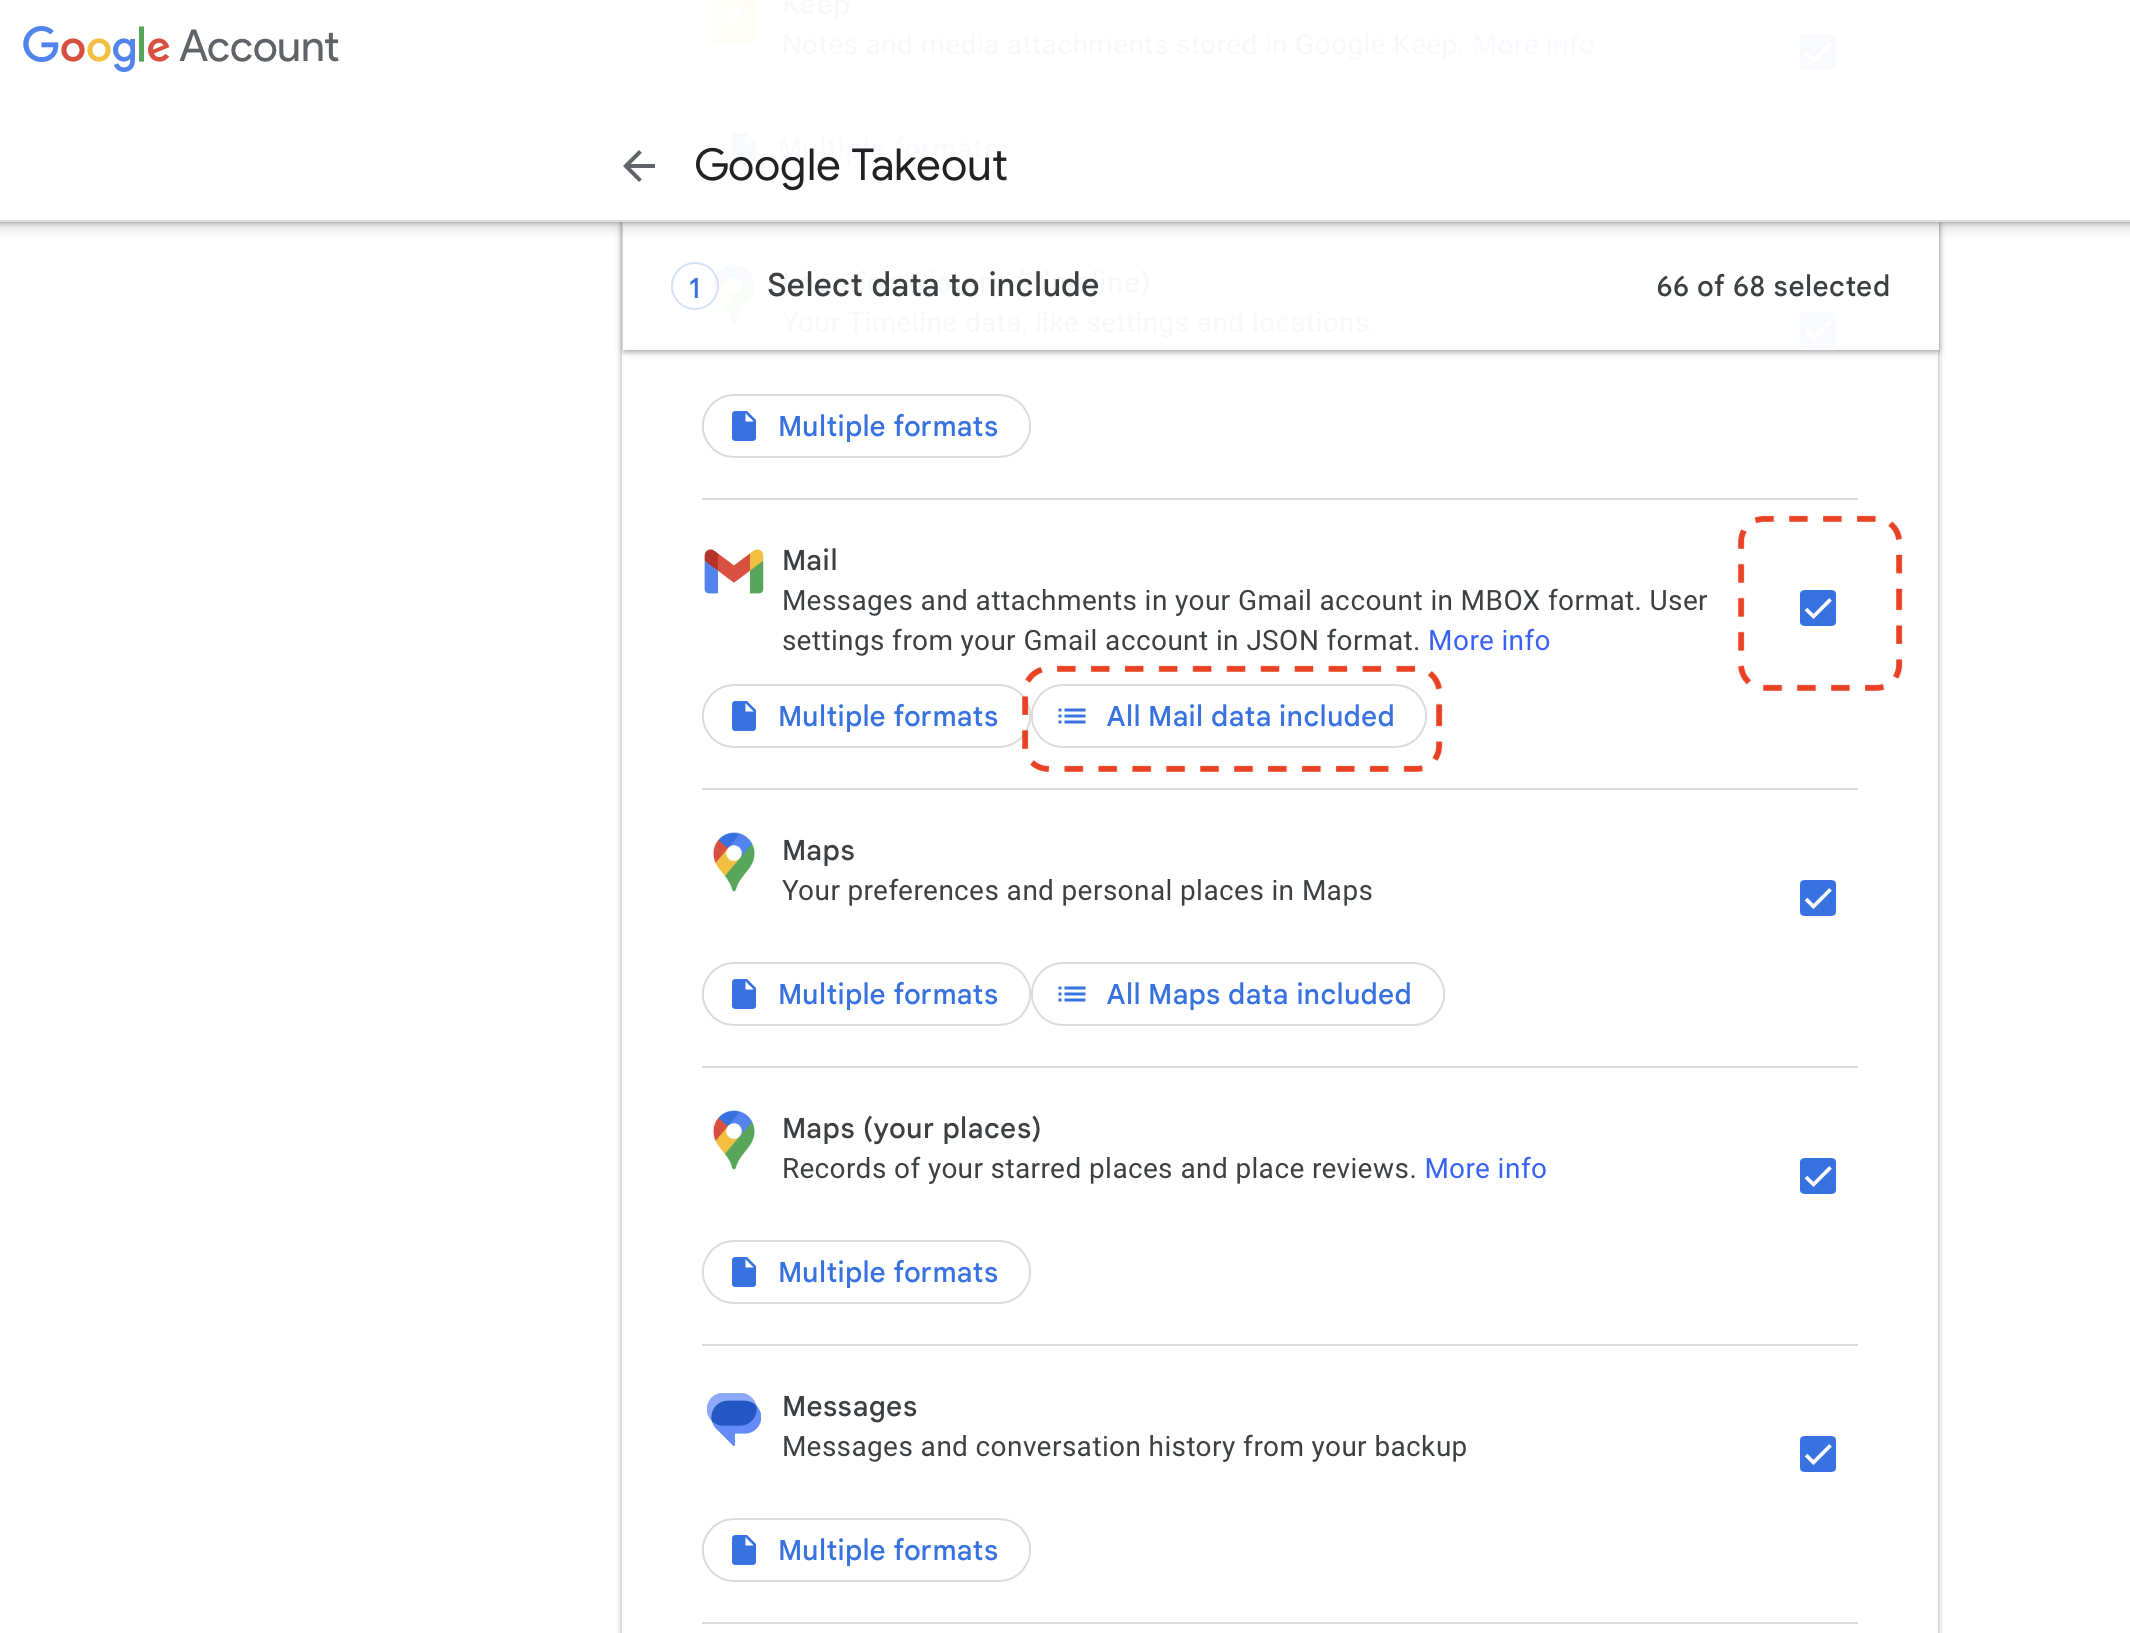Open More info link for Maps (your places)
Screen dimensions: 2130x1633
tap(1485, 1168)
